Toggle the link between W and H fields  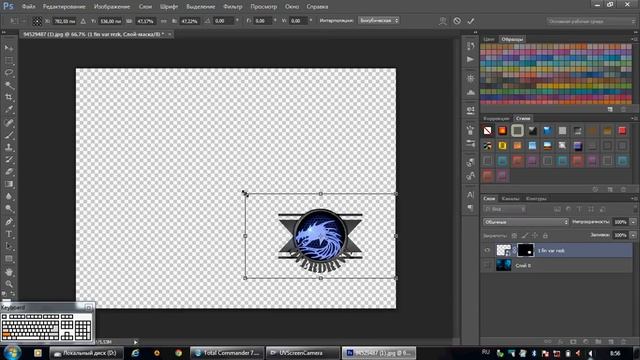(164, 21)
